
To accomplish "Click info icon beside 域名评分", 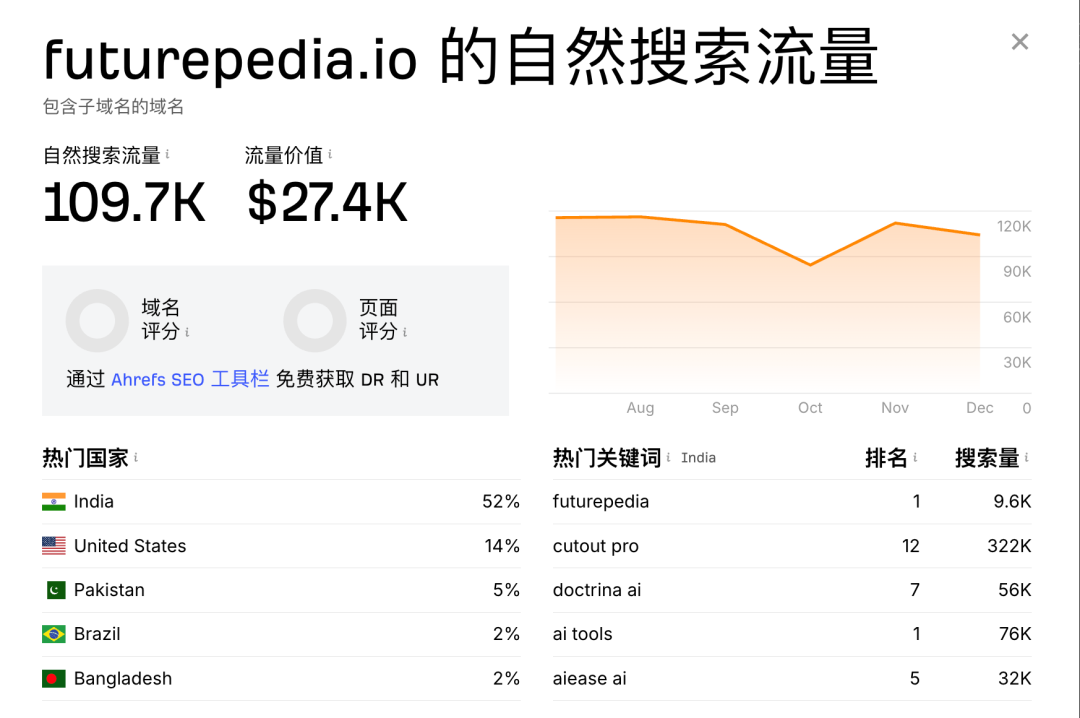I will click(x=187, y=332).
